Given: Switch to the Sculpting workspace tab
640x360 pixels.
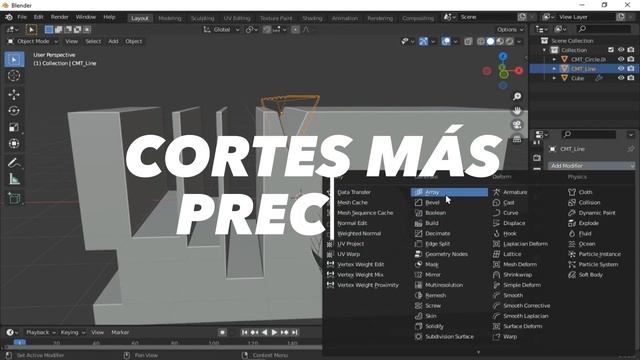Looking at the screenshot, I should [x=202, y=18].
